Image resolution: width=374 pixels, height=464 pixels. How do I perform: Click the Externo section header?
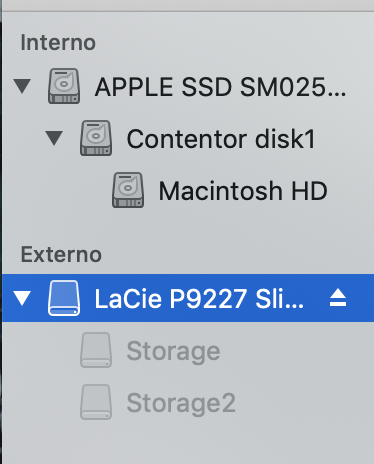[x=61, y=255]
